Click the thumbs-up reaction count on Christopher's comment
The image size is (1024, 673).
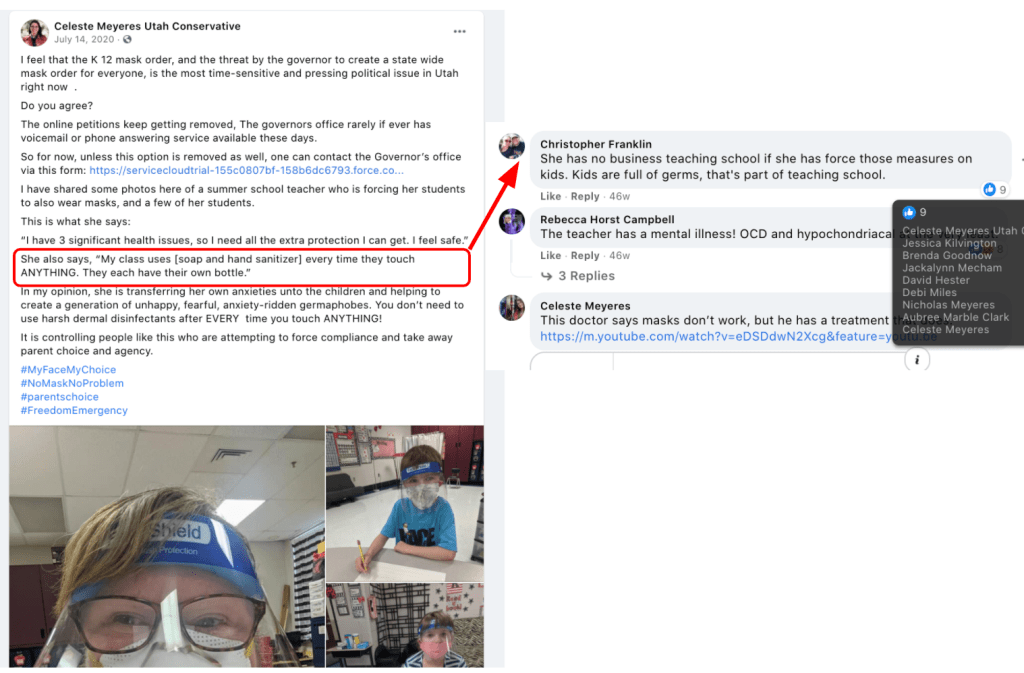[995, 189]
